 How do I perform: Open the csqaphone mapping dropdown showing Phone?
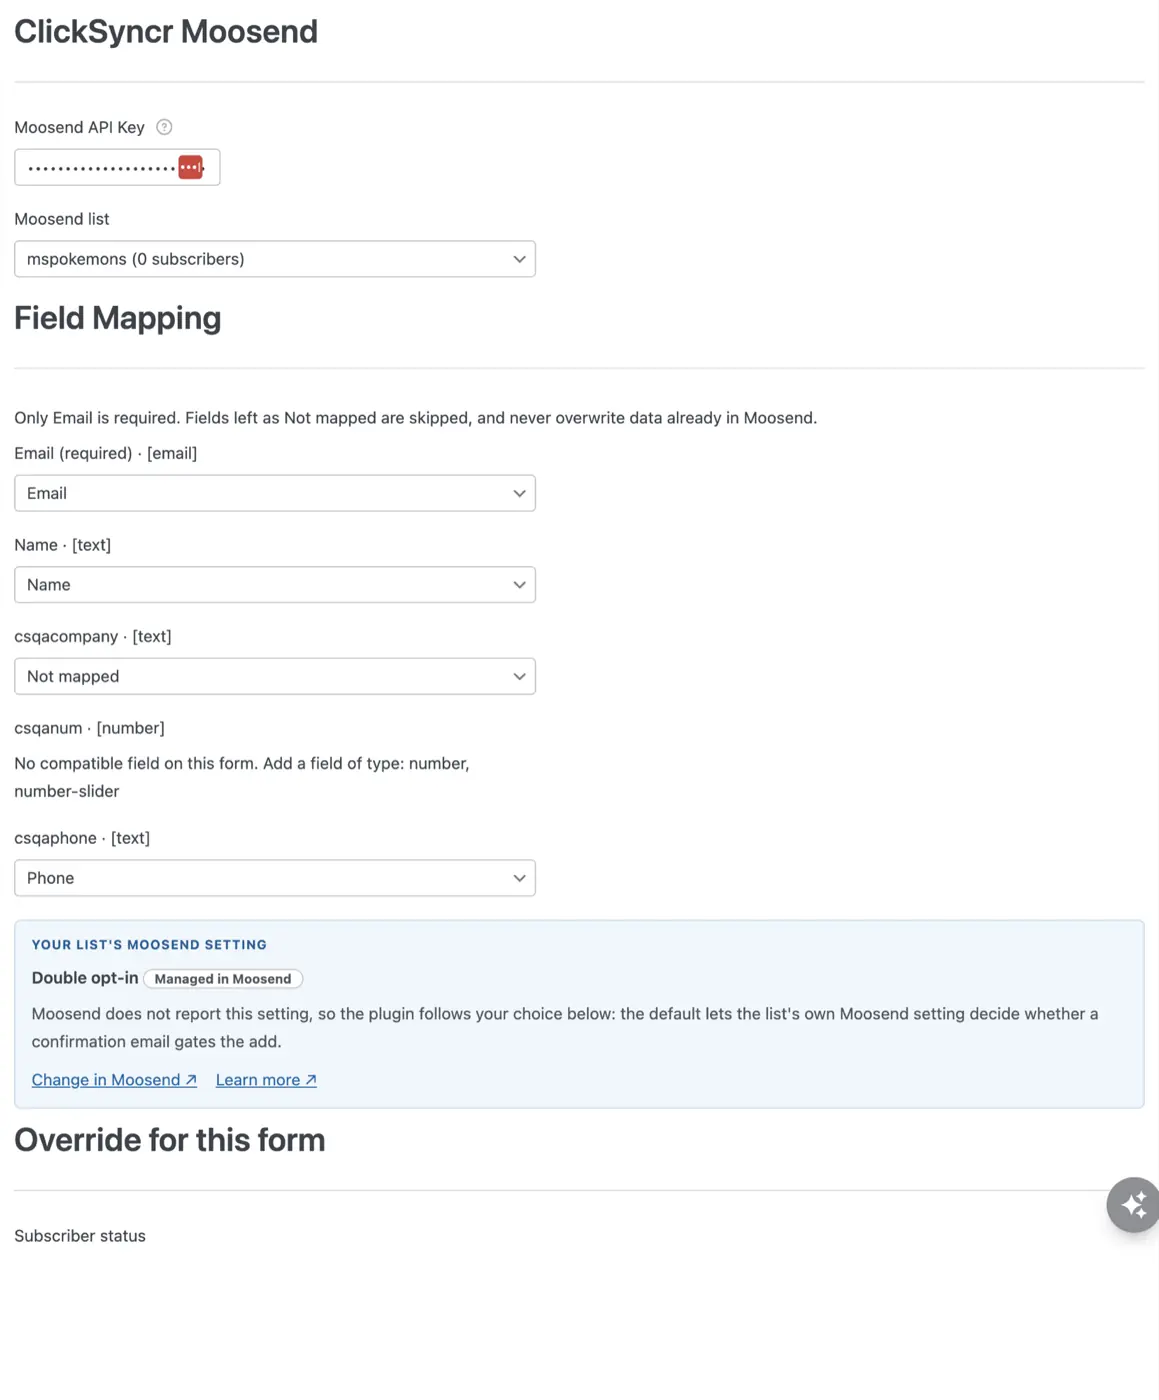275,878
